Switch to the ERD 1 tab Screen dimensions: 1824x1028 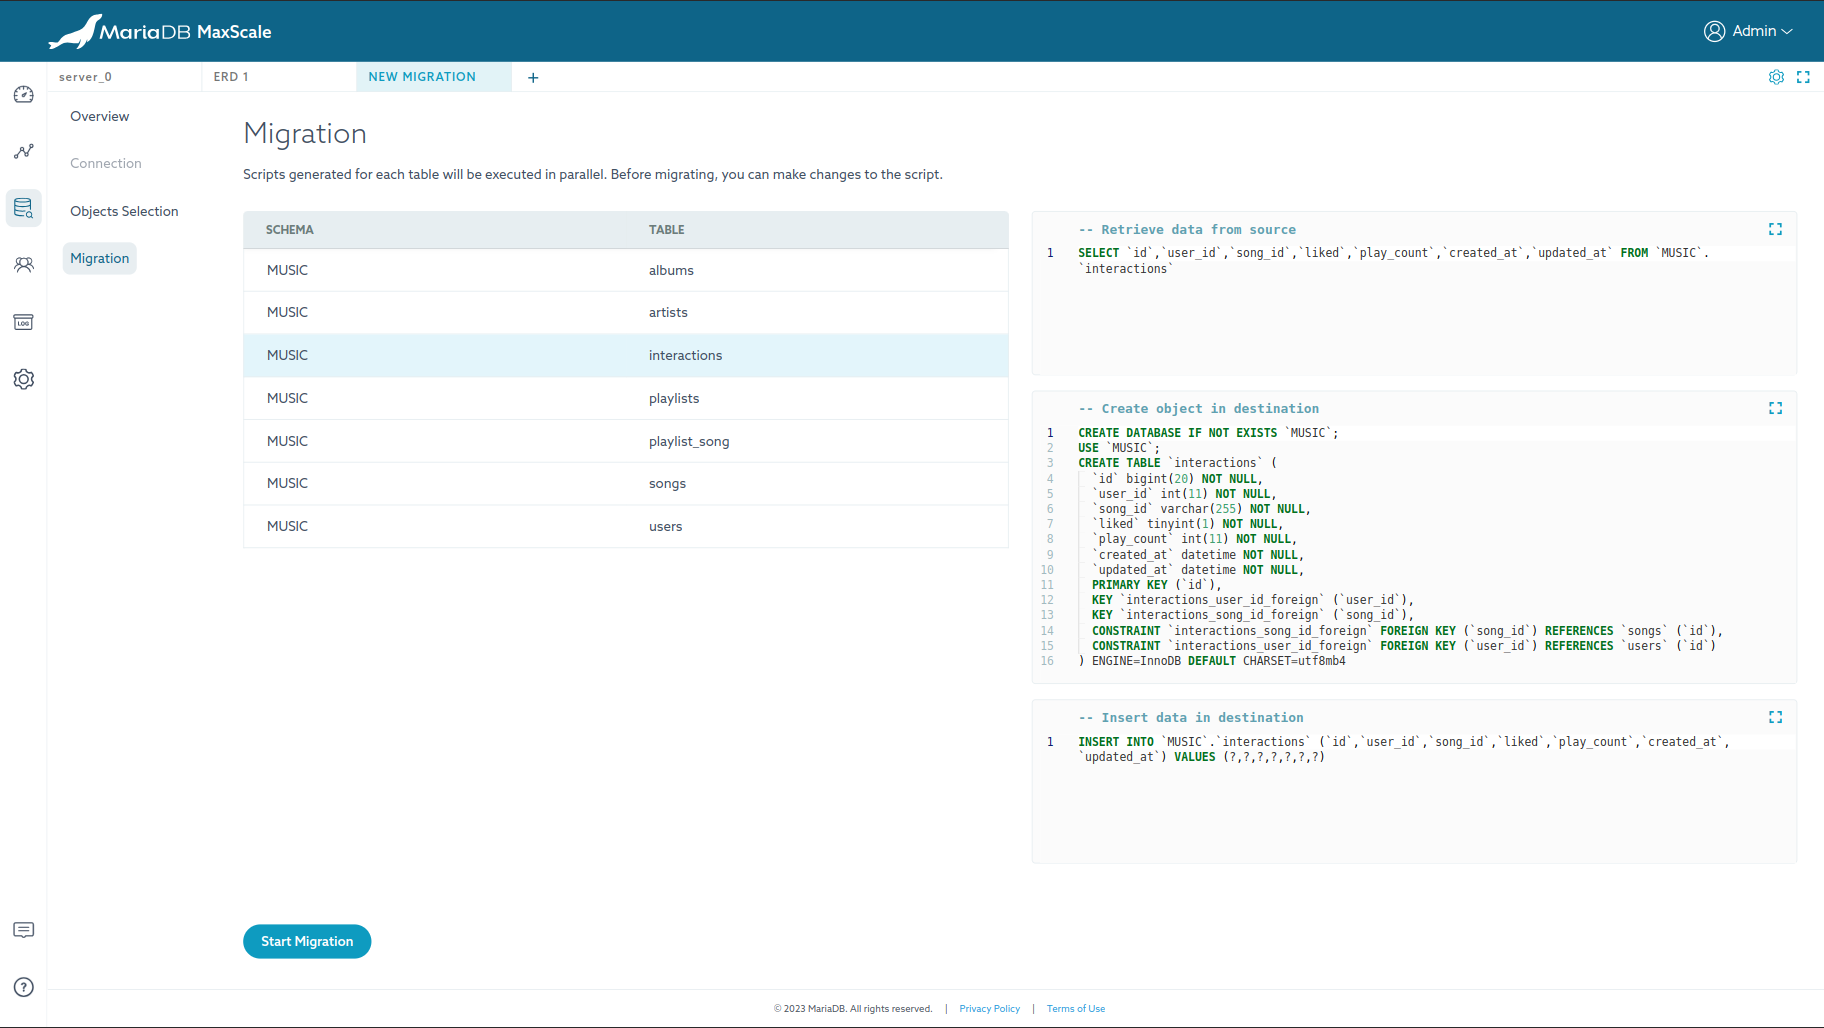point(231,77)
